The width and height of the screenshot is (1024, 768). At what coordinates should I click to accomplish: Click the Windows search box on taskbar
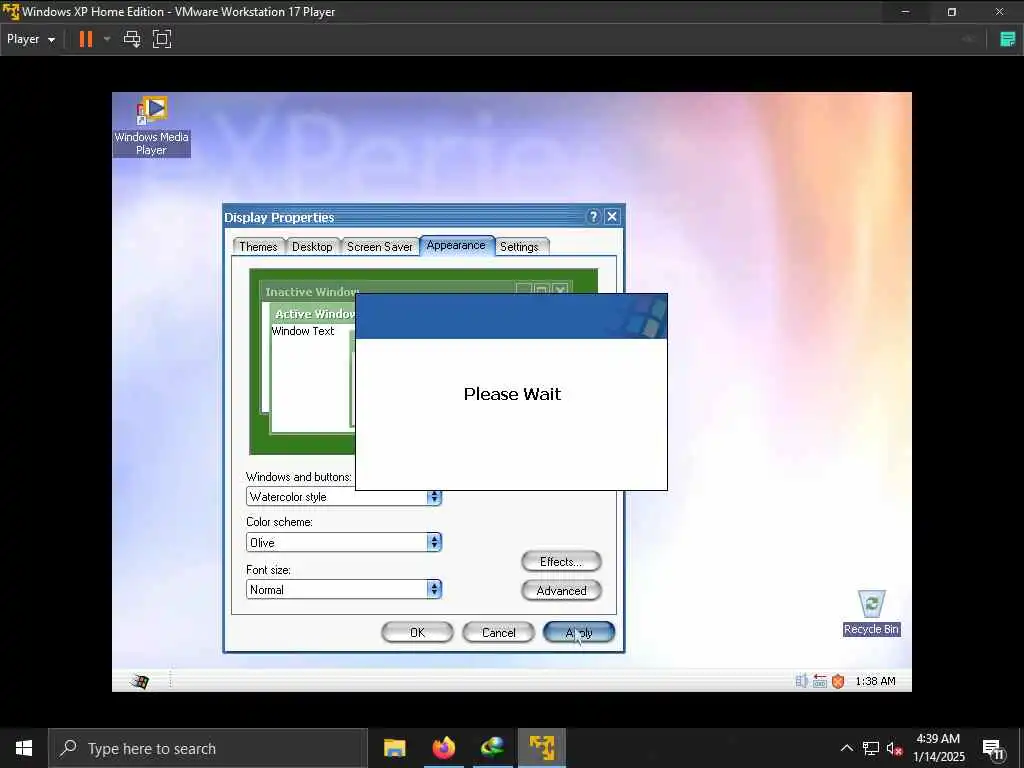tap(208, 748)
